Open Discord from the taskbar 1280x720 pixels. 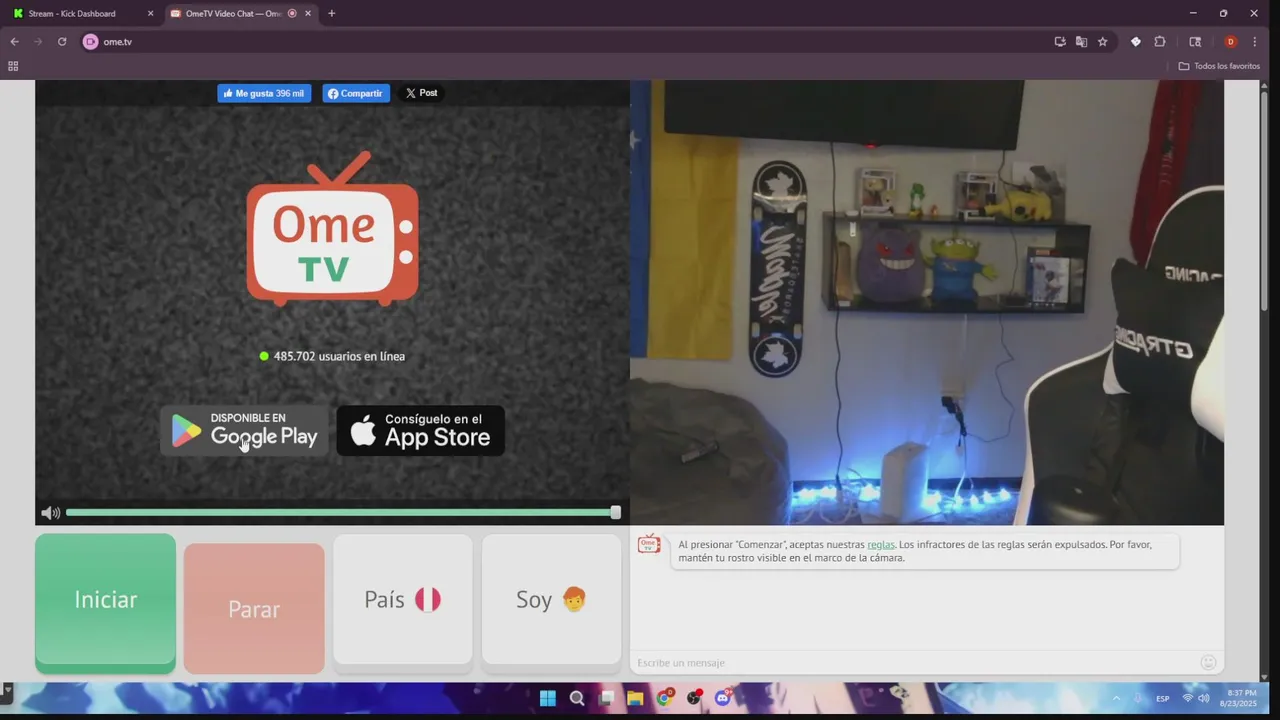click(x=722, y=698)
